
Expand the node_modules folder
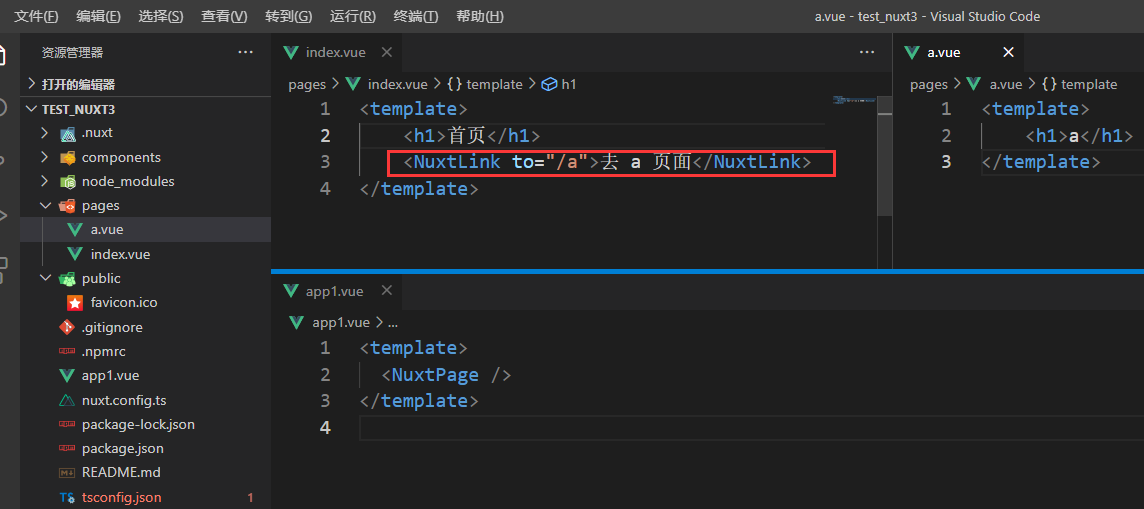tap(44, 181)
